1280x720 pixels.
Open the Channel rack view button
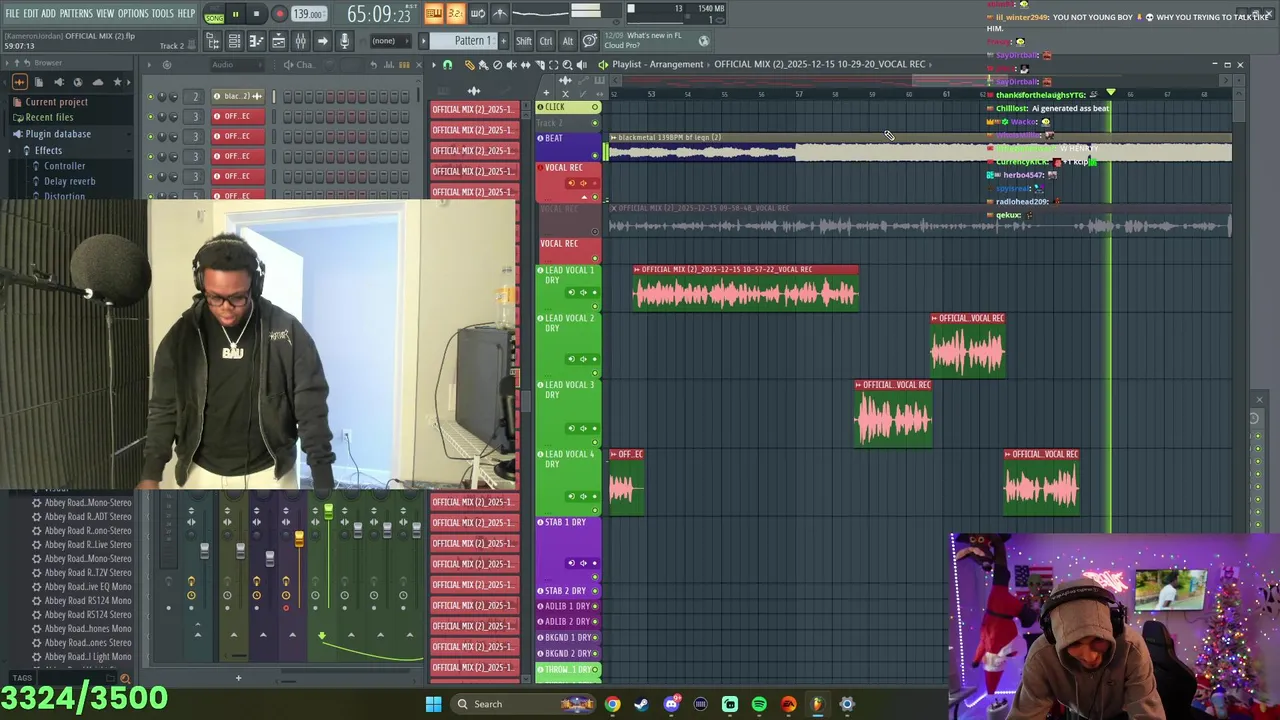[234, 41]
